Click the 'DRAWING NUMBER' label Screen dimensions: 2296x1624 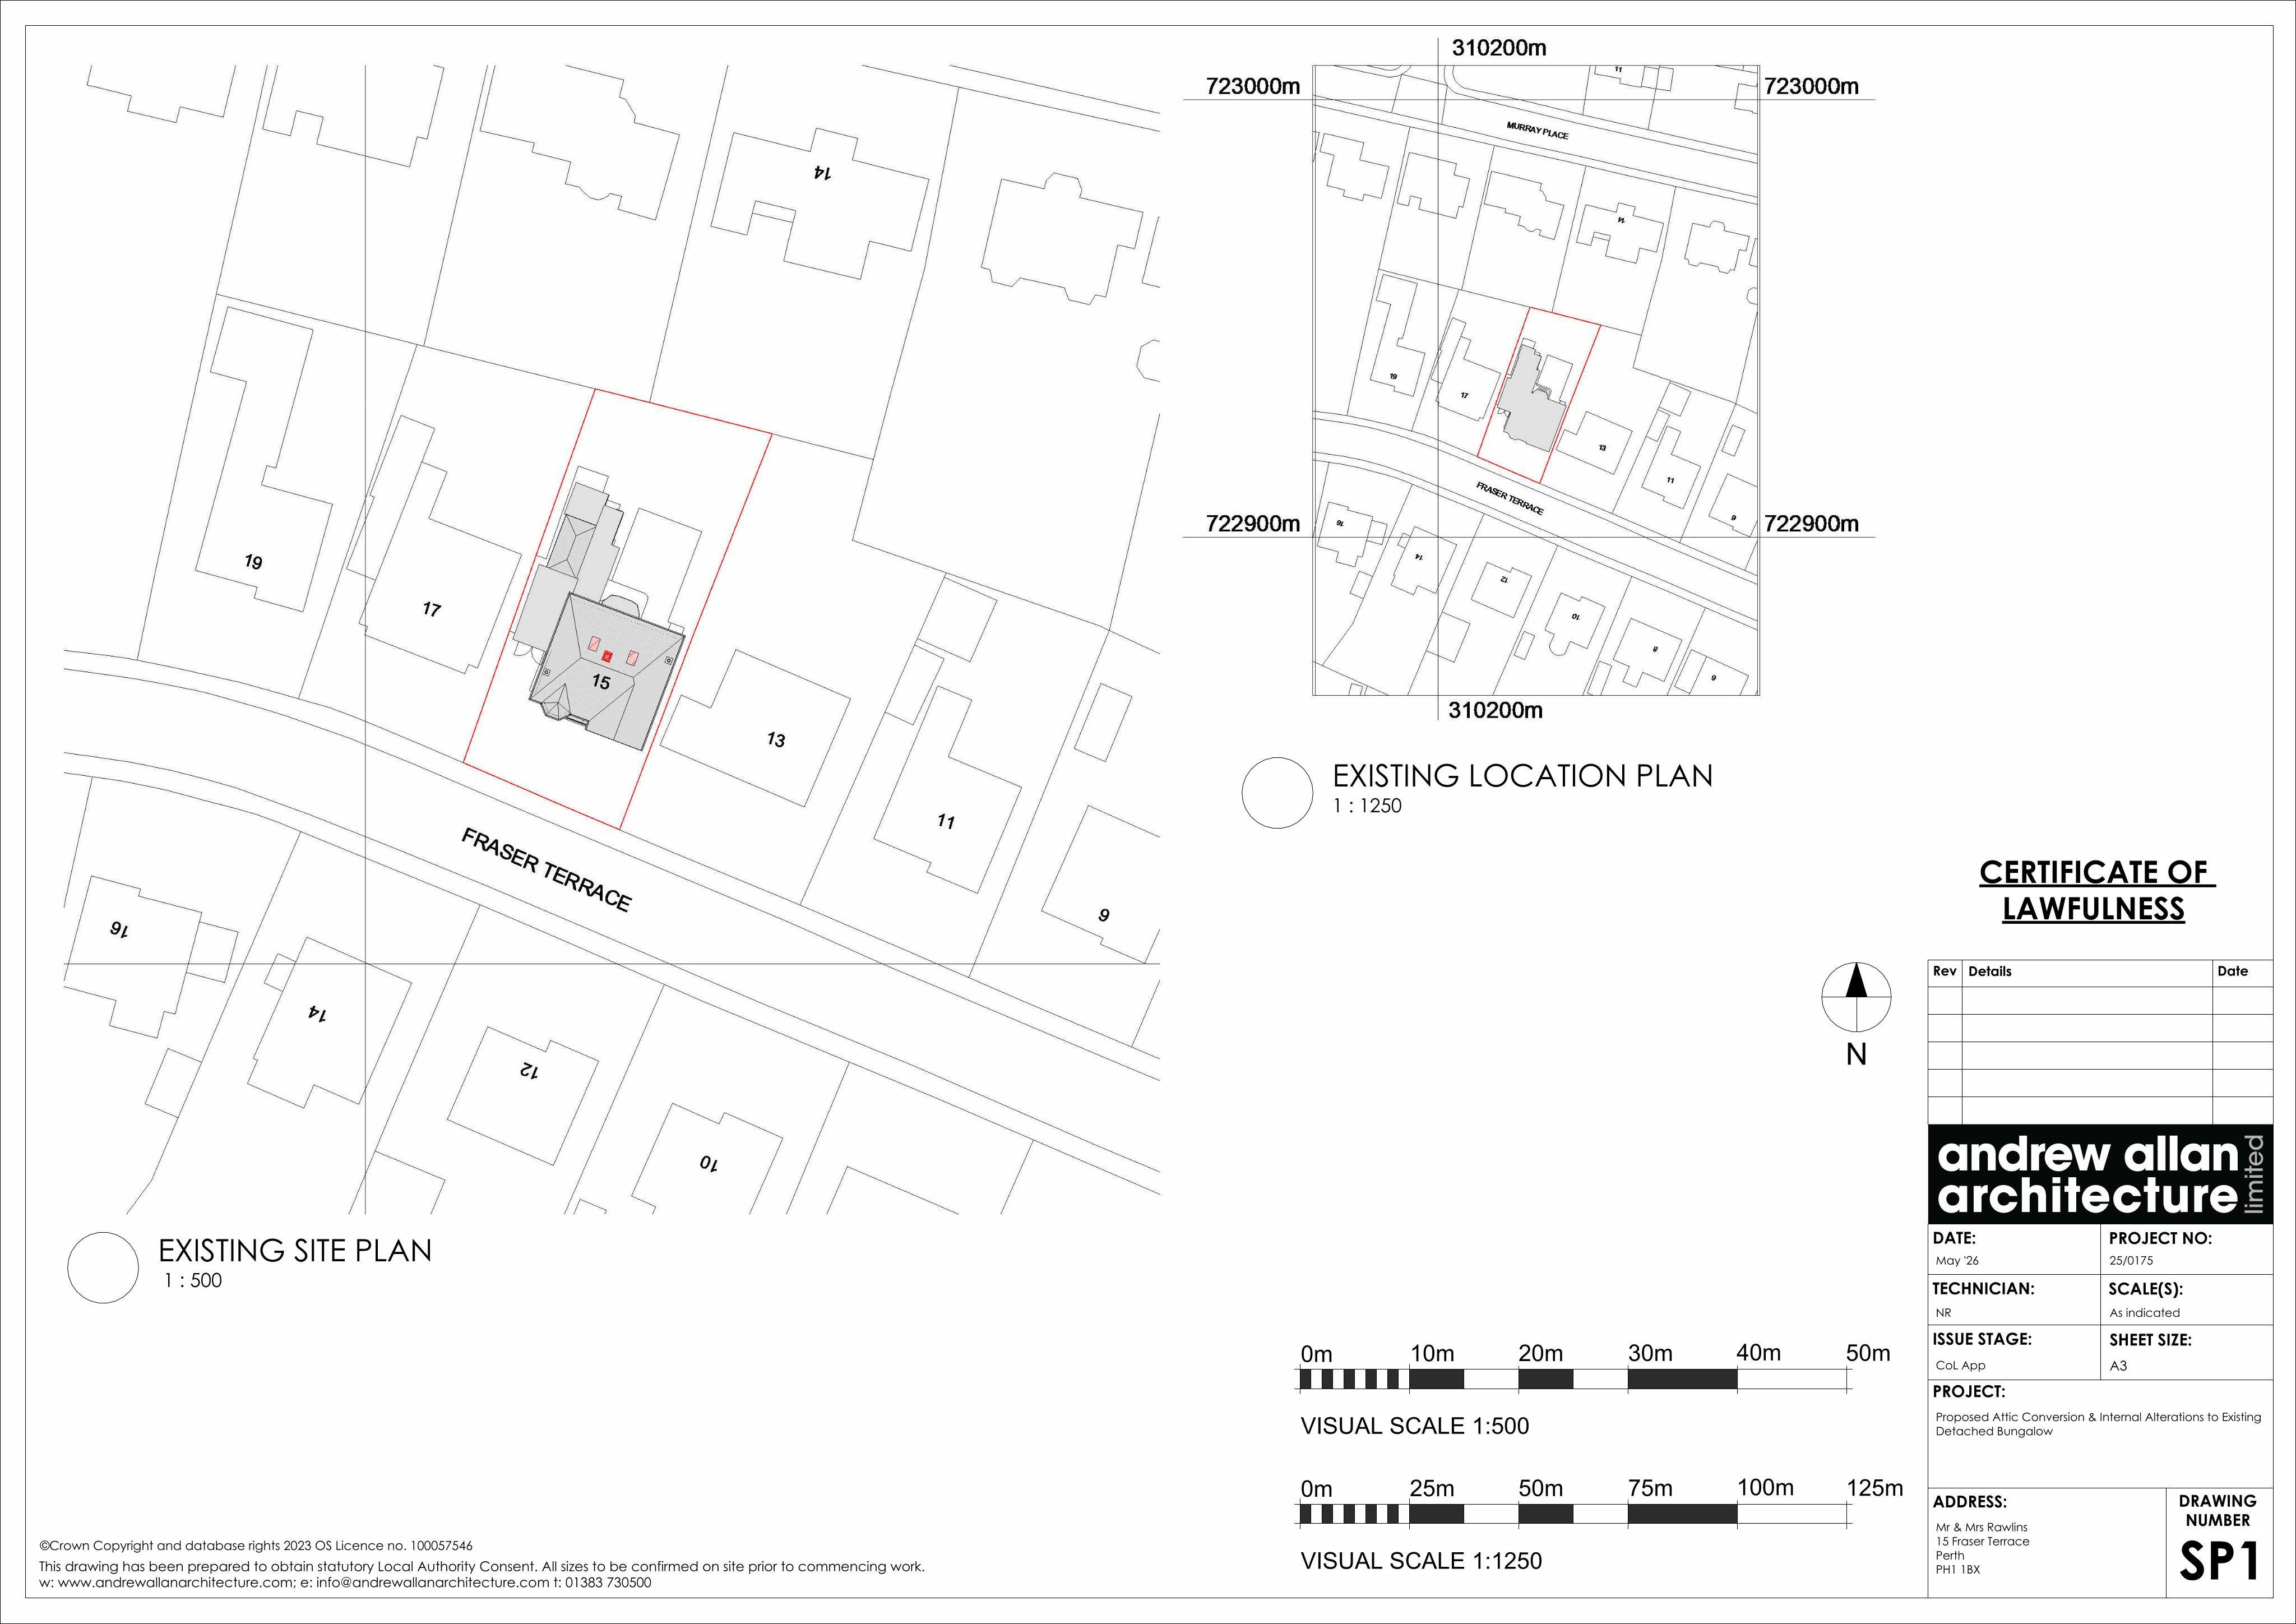click(2217, 1510)
